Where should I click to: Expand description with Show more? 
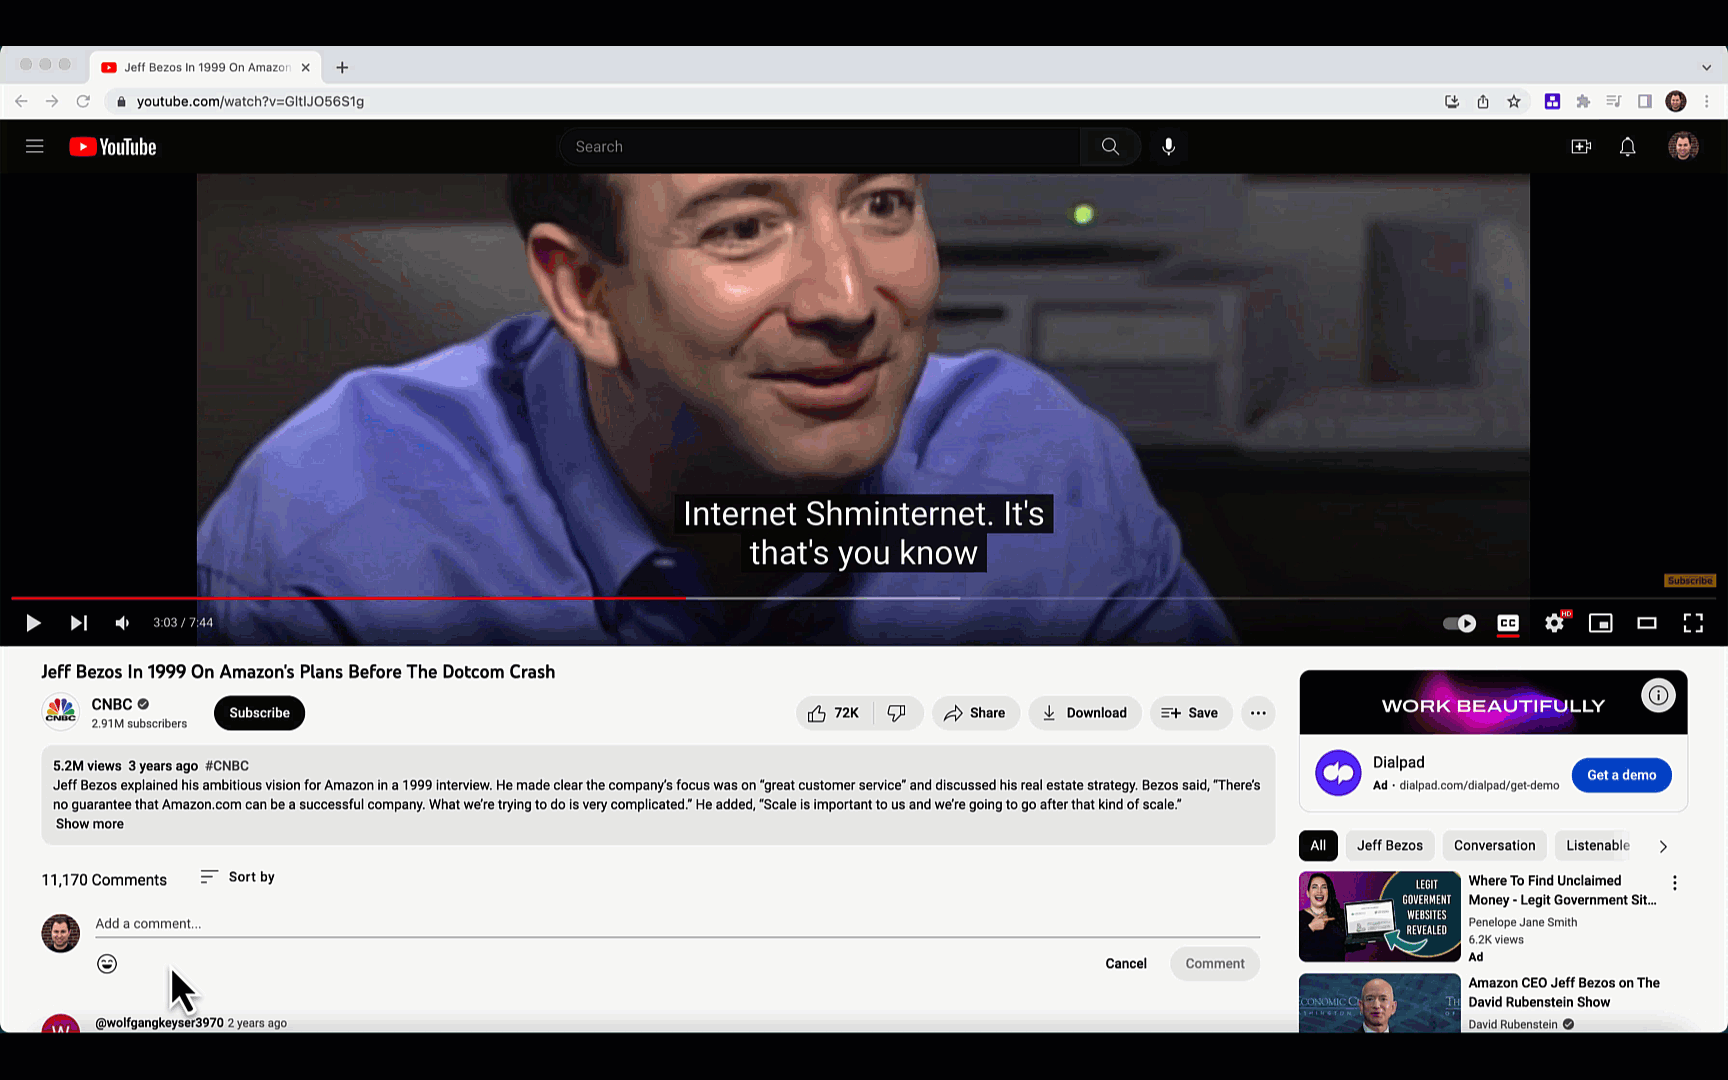(x=90, y=824)
